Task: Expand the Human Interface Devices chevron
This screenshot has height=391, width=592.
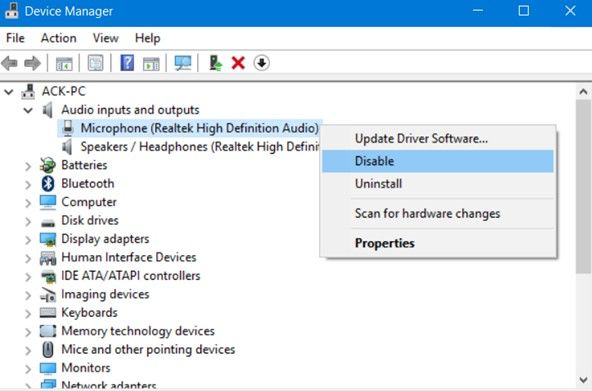Action: tap(28, 259)
